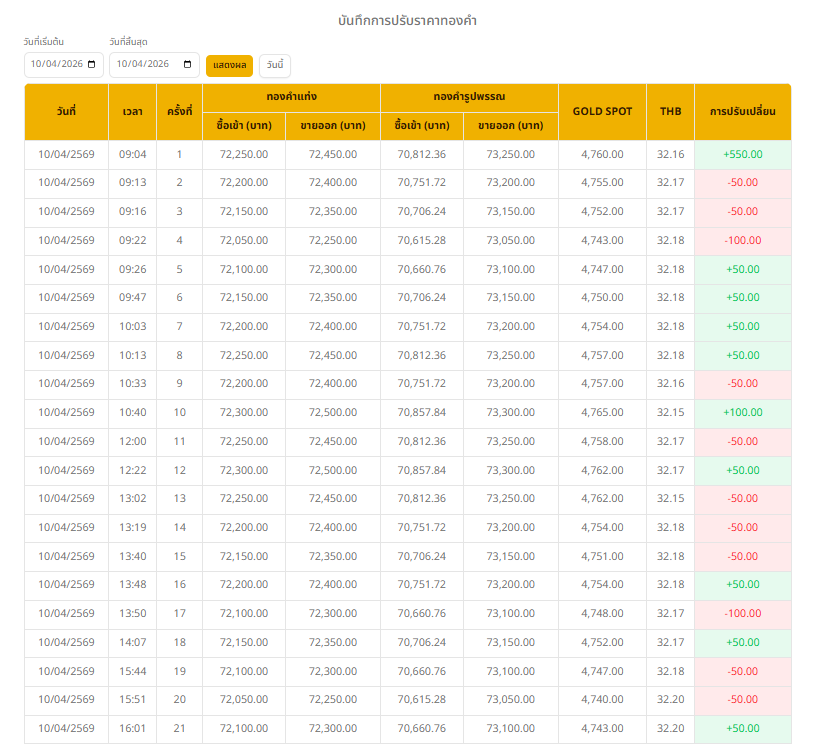
Task: Select the 09:04 time cell
Action: click(x=132, y=155)
